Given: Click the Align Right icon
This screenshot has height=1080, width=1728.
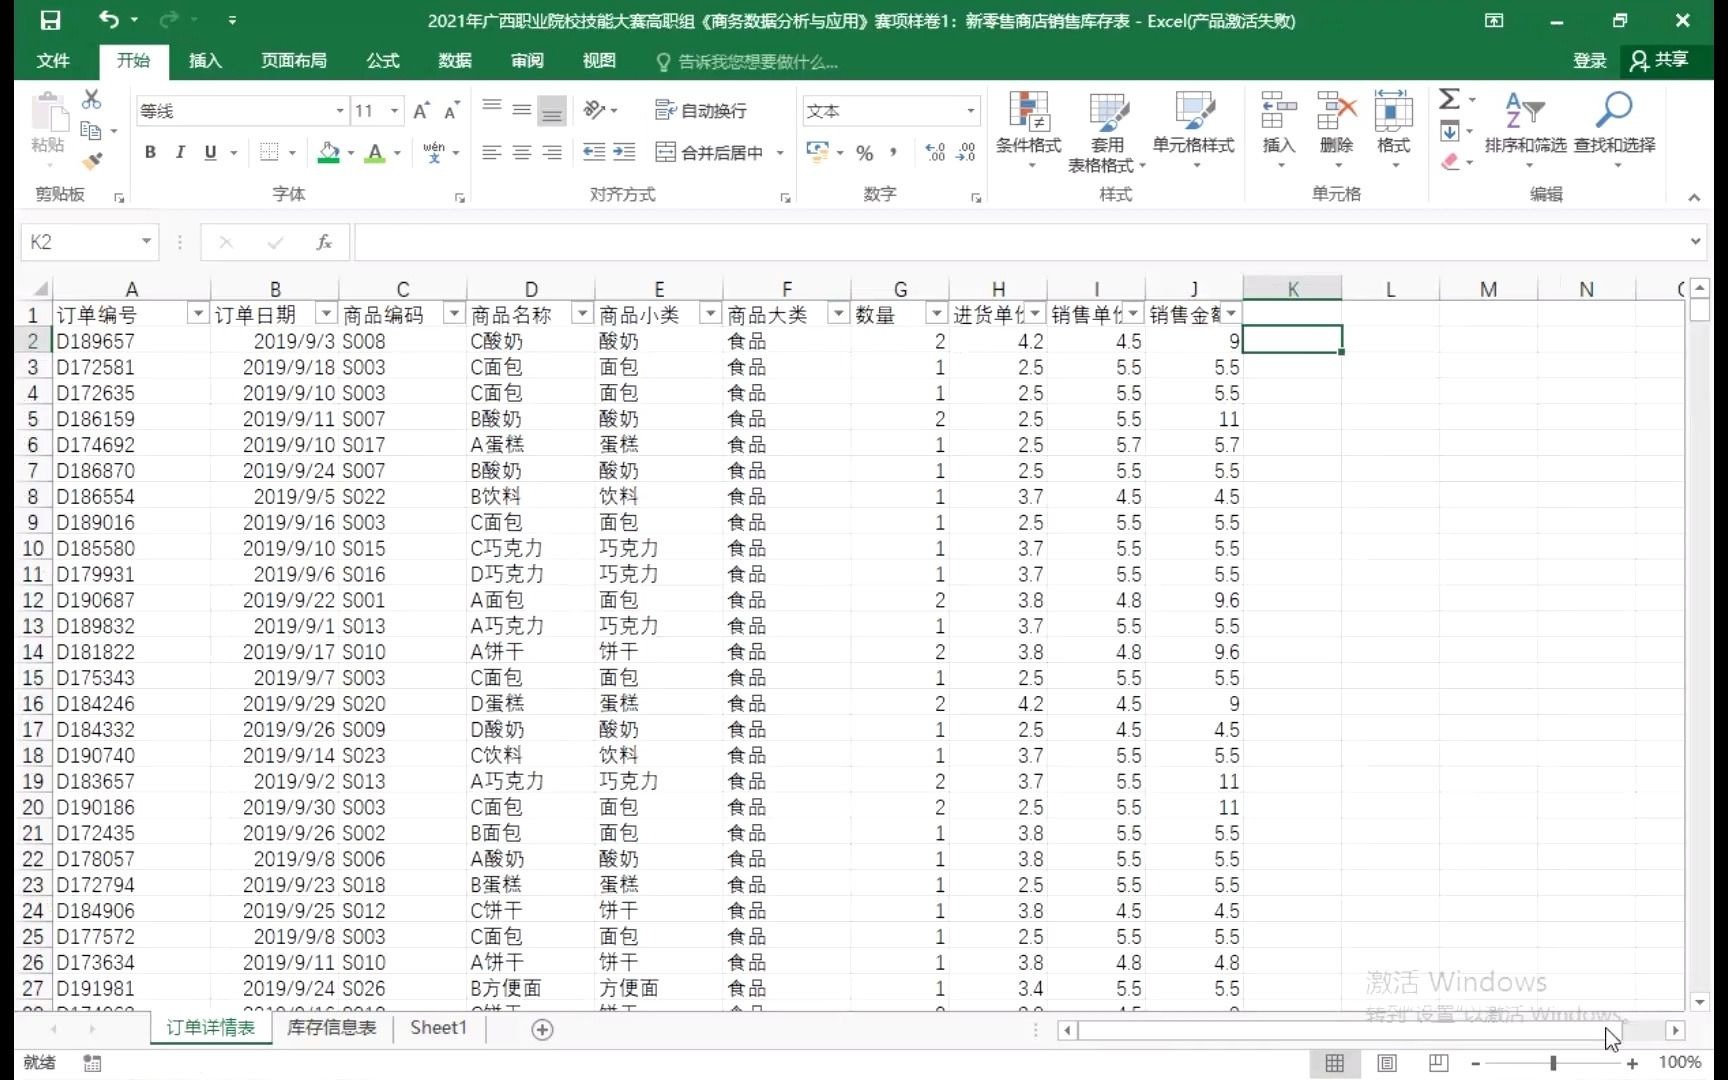Looking at the screenshot, I should point(551,152).
